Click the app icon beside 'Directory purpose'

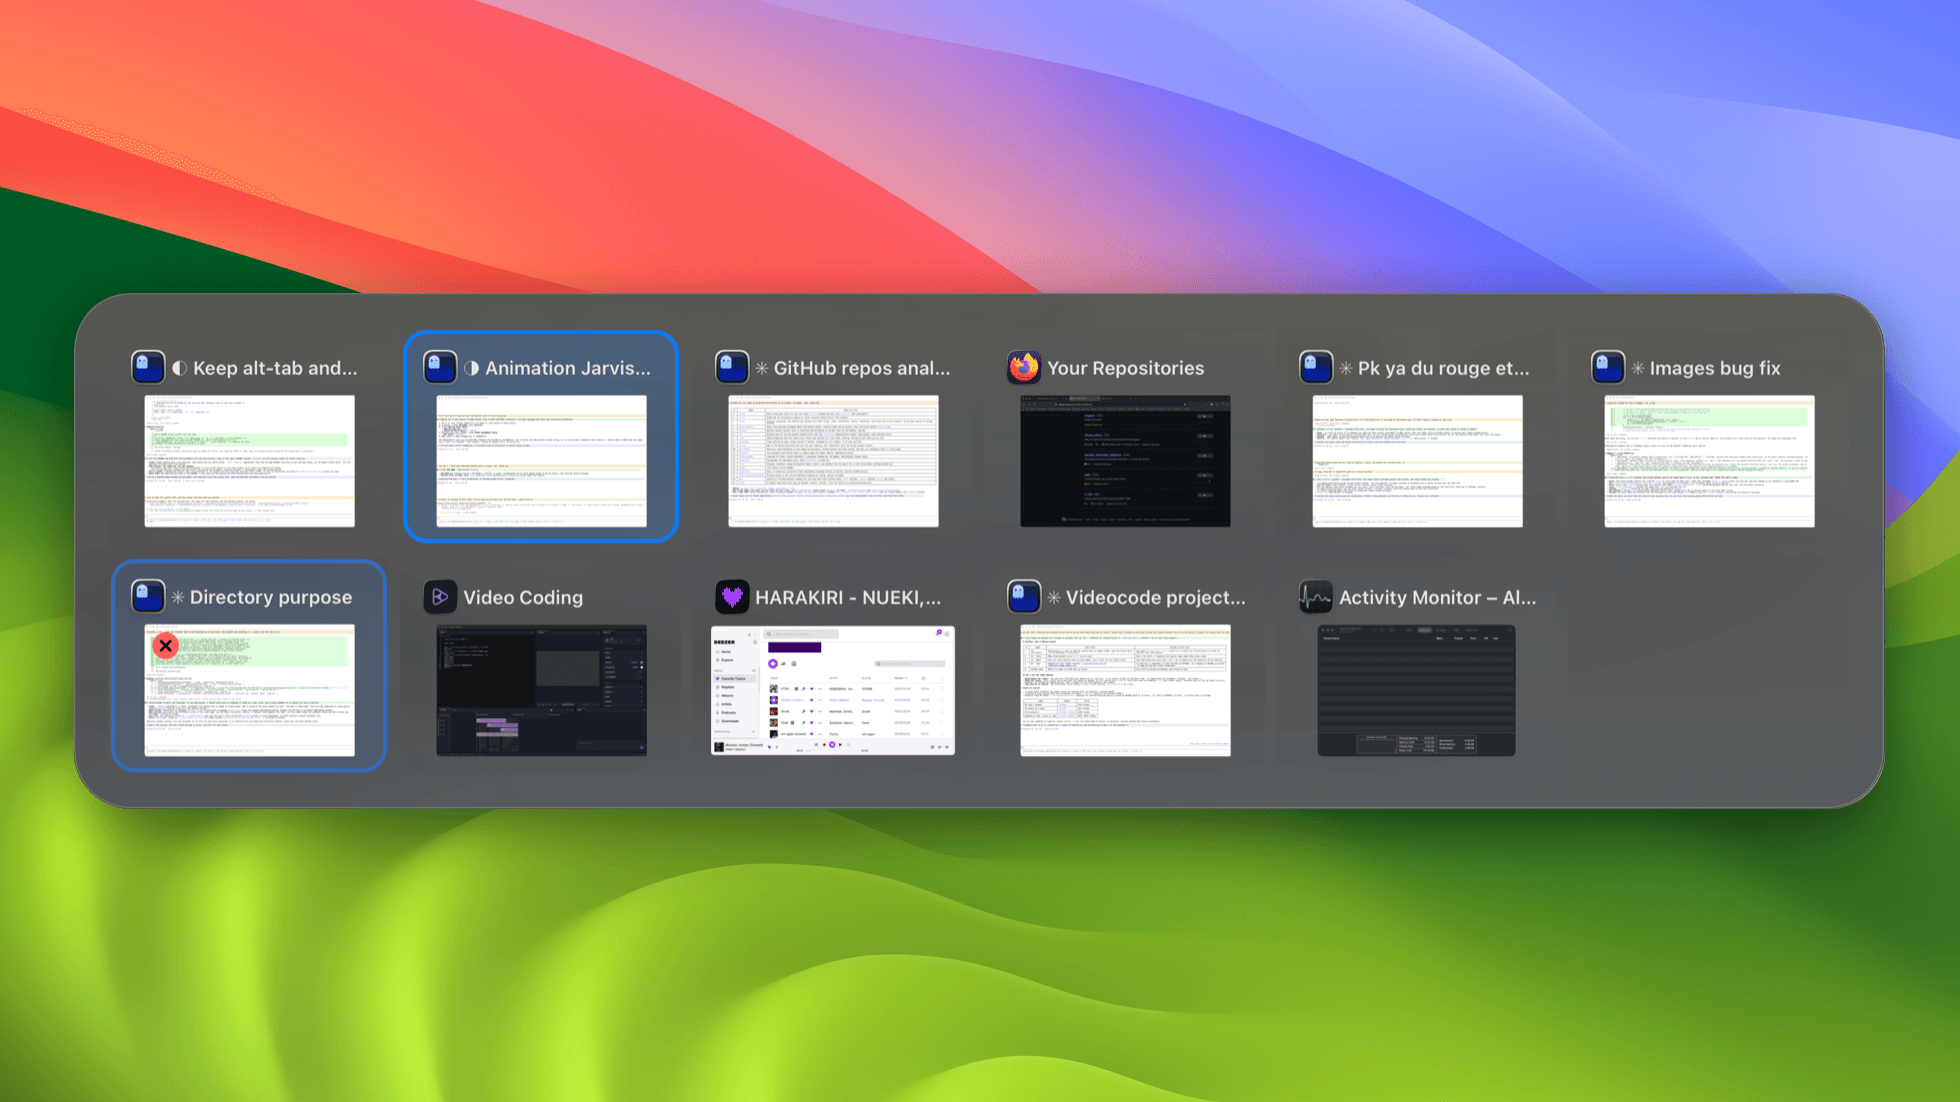point(148,596)
